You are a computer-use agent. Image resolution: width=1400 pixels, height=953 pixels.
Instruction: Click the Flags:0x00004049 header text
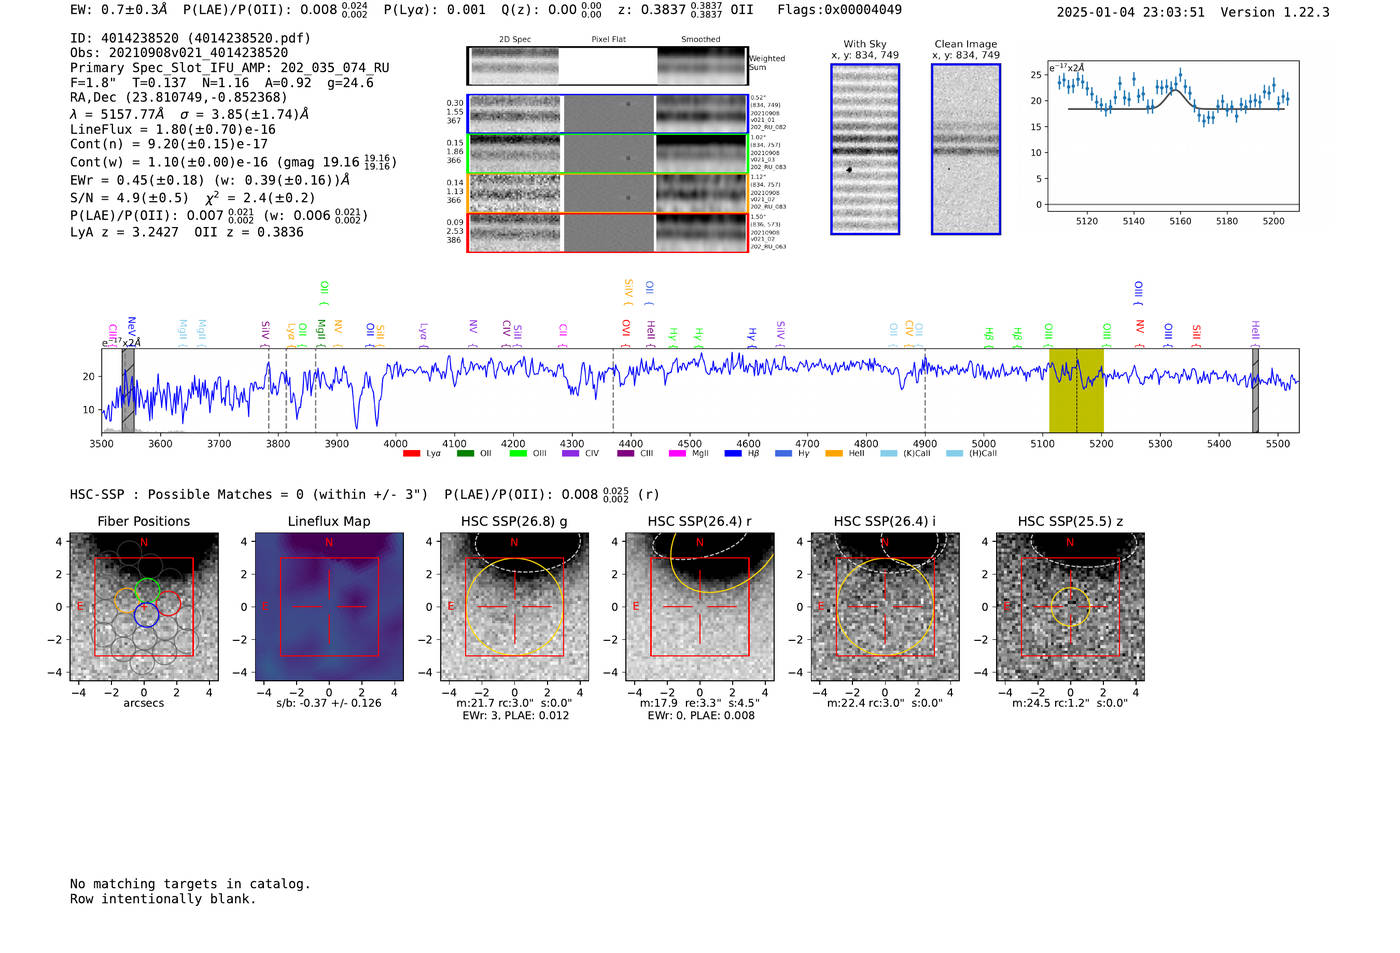[x=839, y=10]
